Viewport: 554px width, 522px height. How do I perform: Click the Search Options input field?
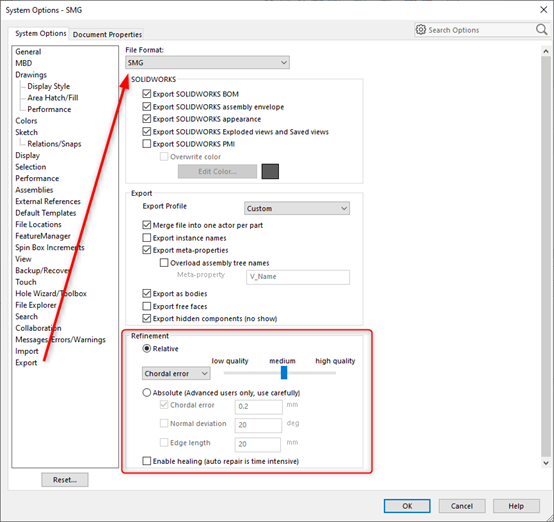(481, 30)
